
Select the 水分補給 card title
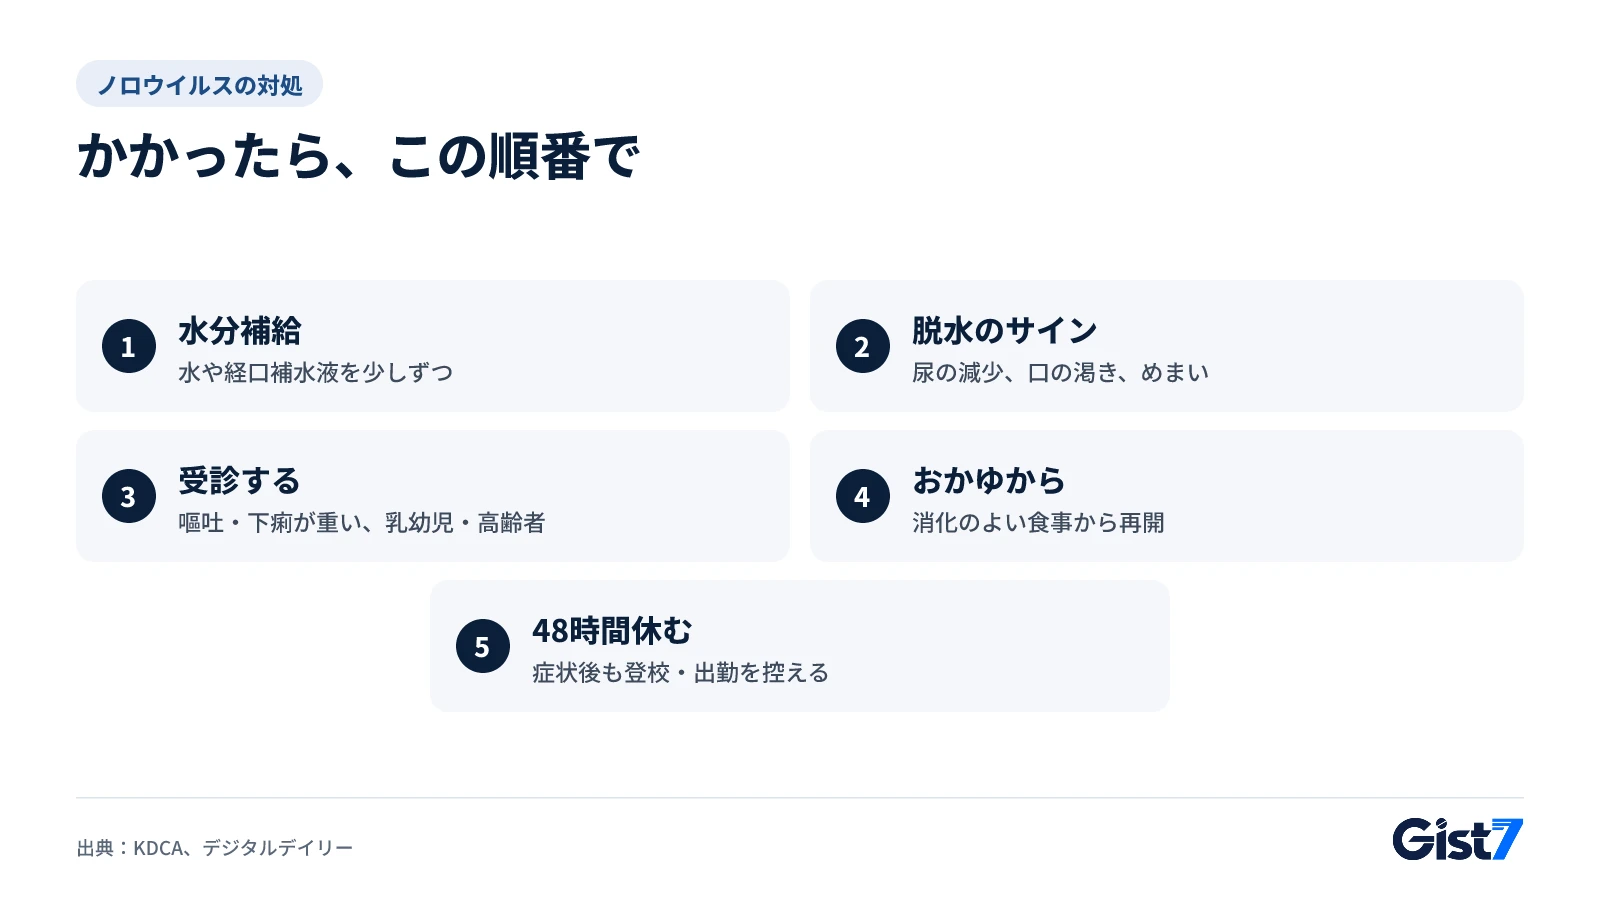pos(240,331)
